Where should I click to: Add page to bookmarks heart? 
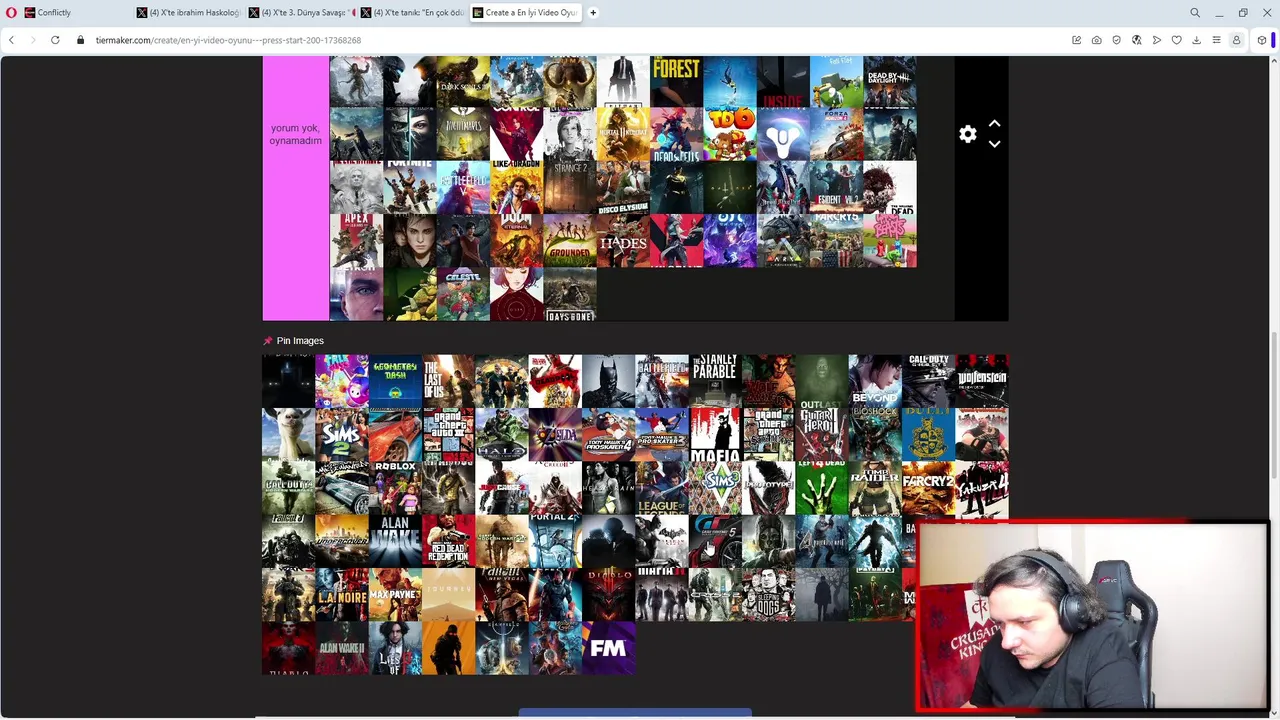pyautogui.click(x=1177, y=40)
